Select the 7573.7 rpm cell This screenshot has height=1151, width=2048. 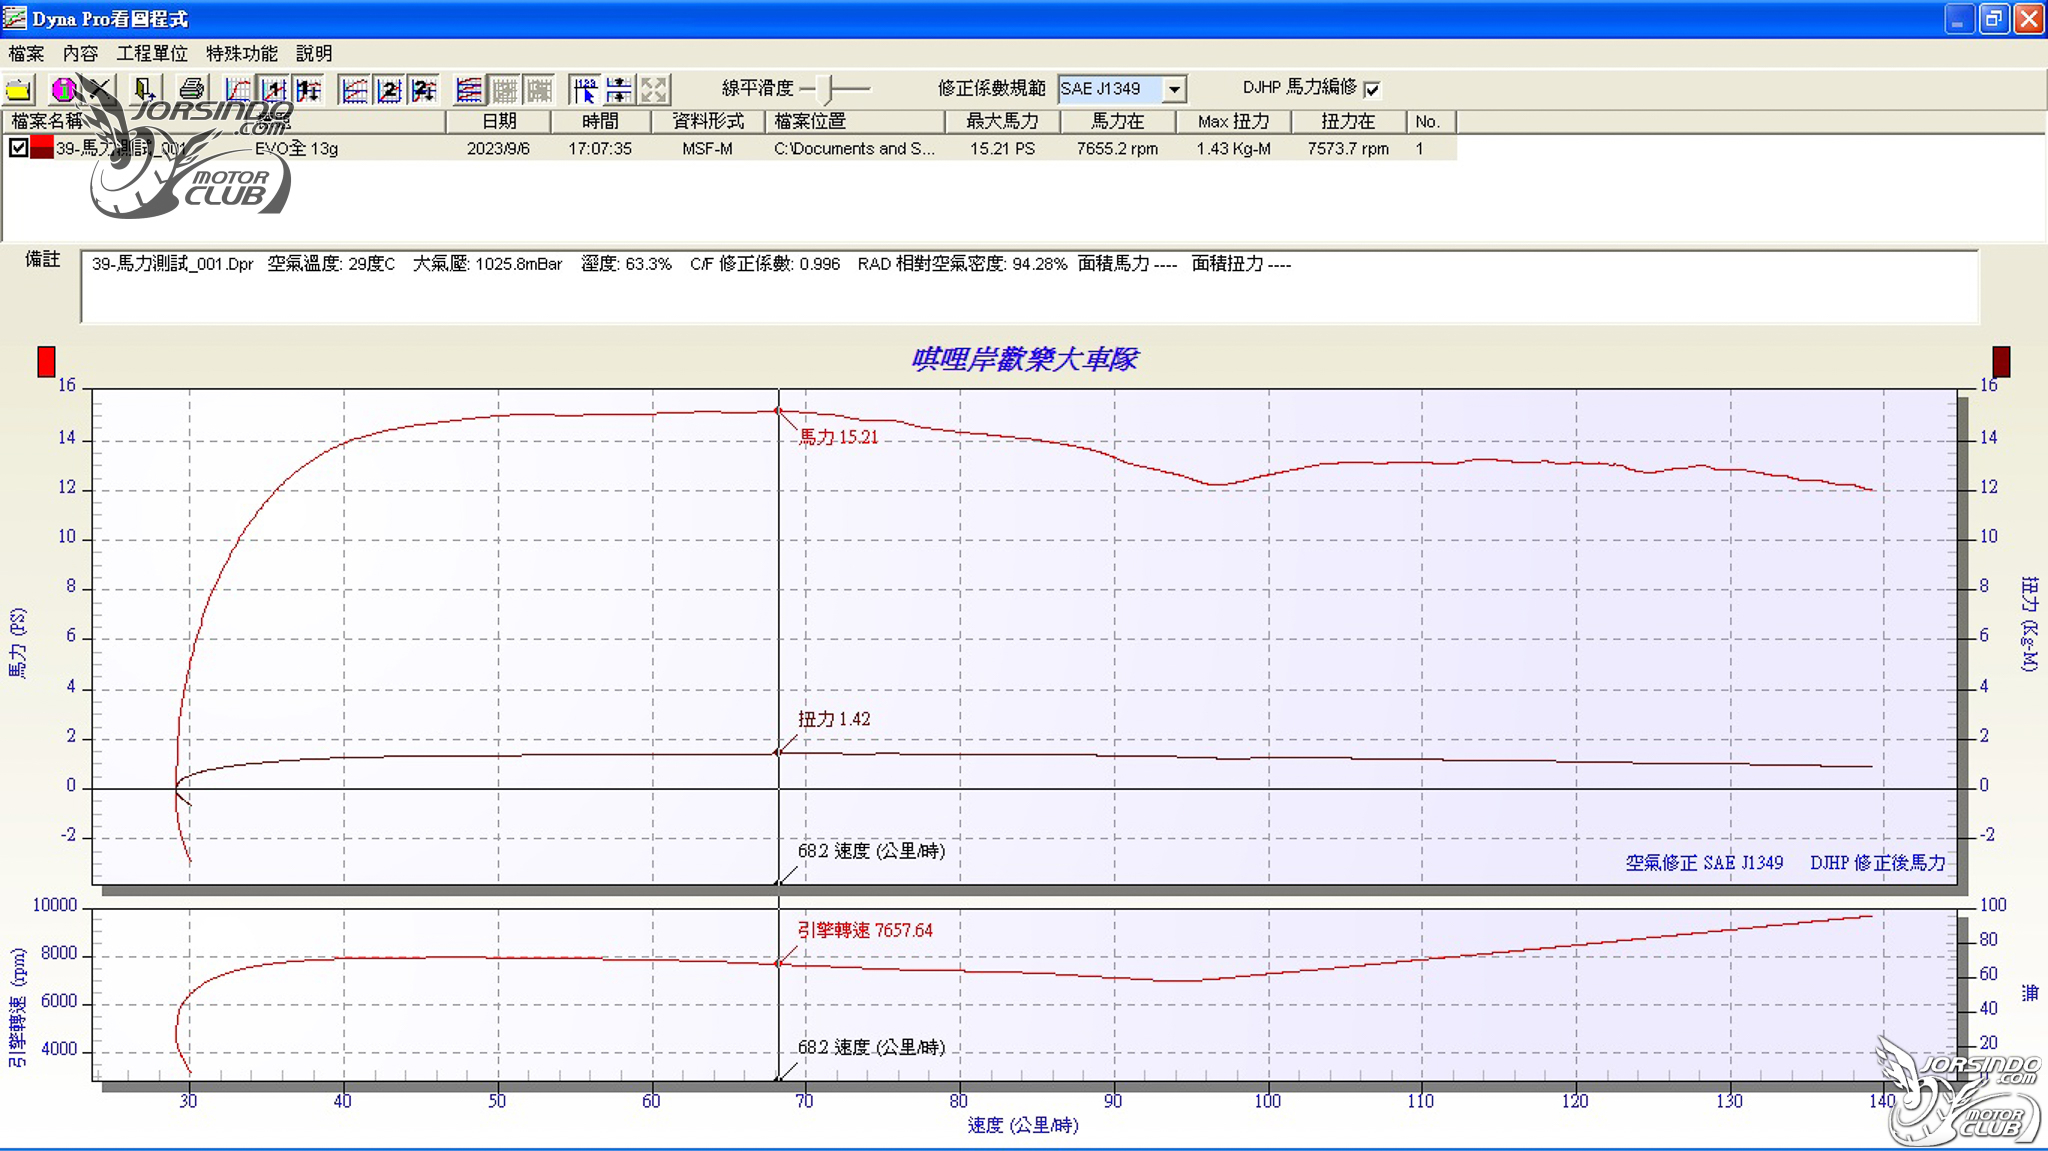coord(1348,148)
